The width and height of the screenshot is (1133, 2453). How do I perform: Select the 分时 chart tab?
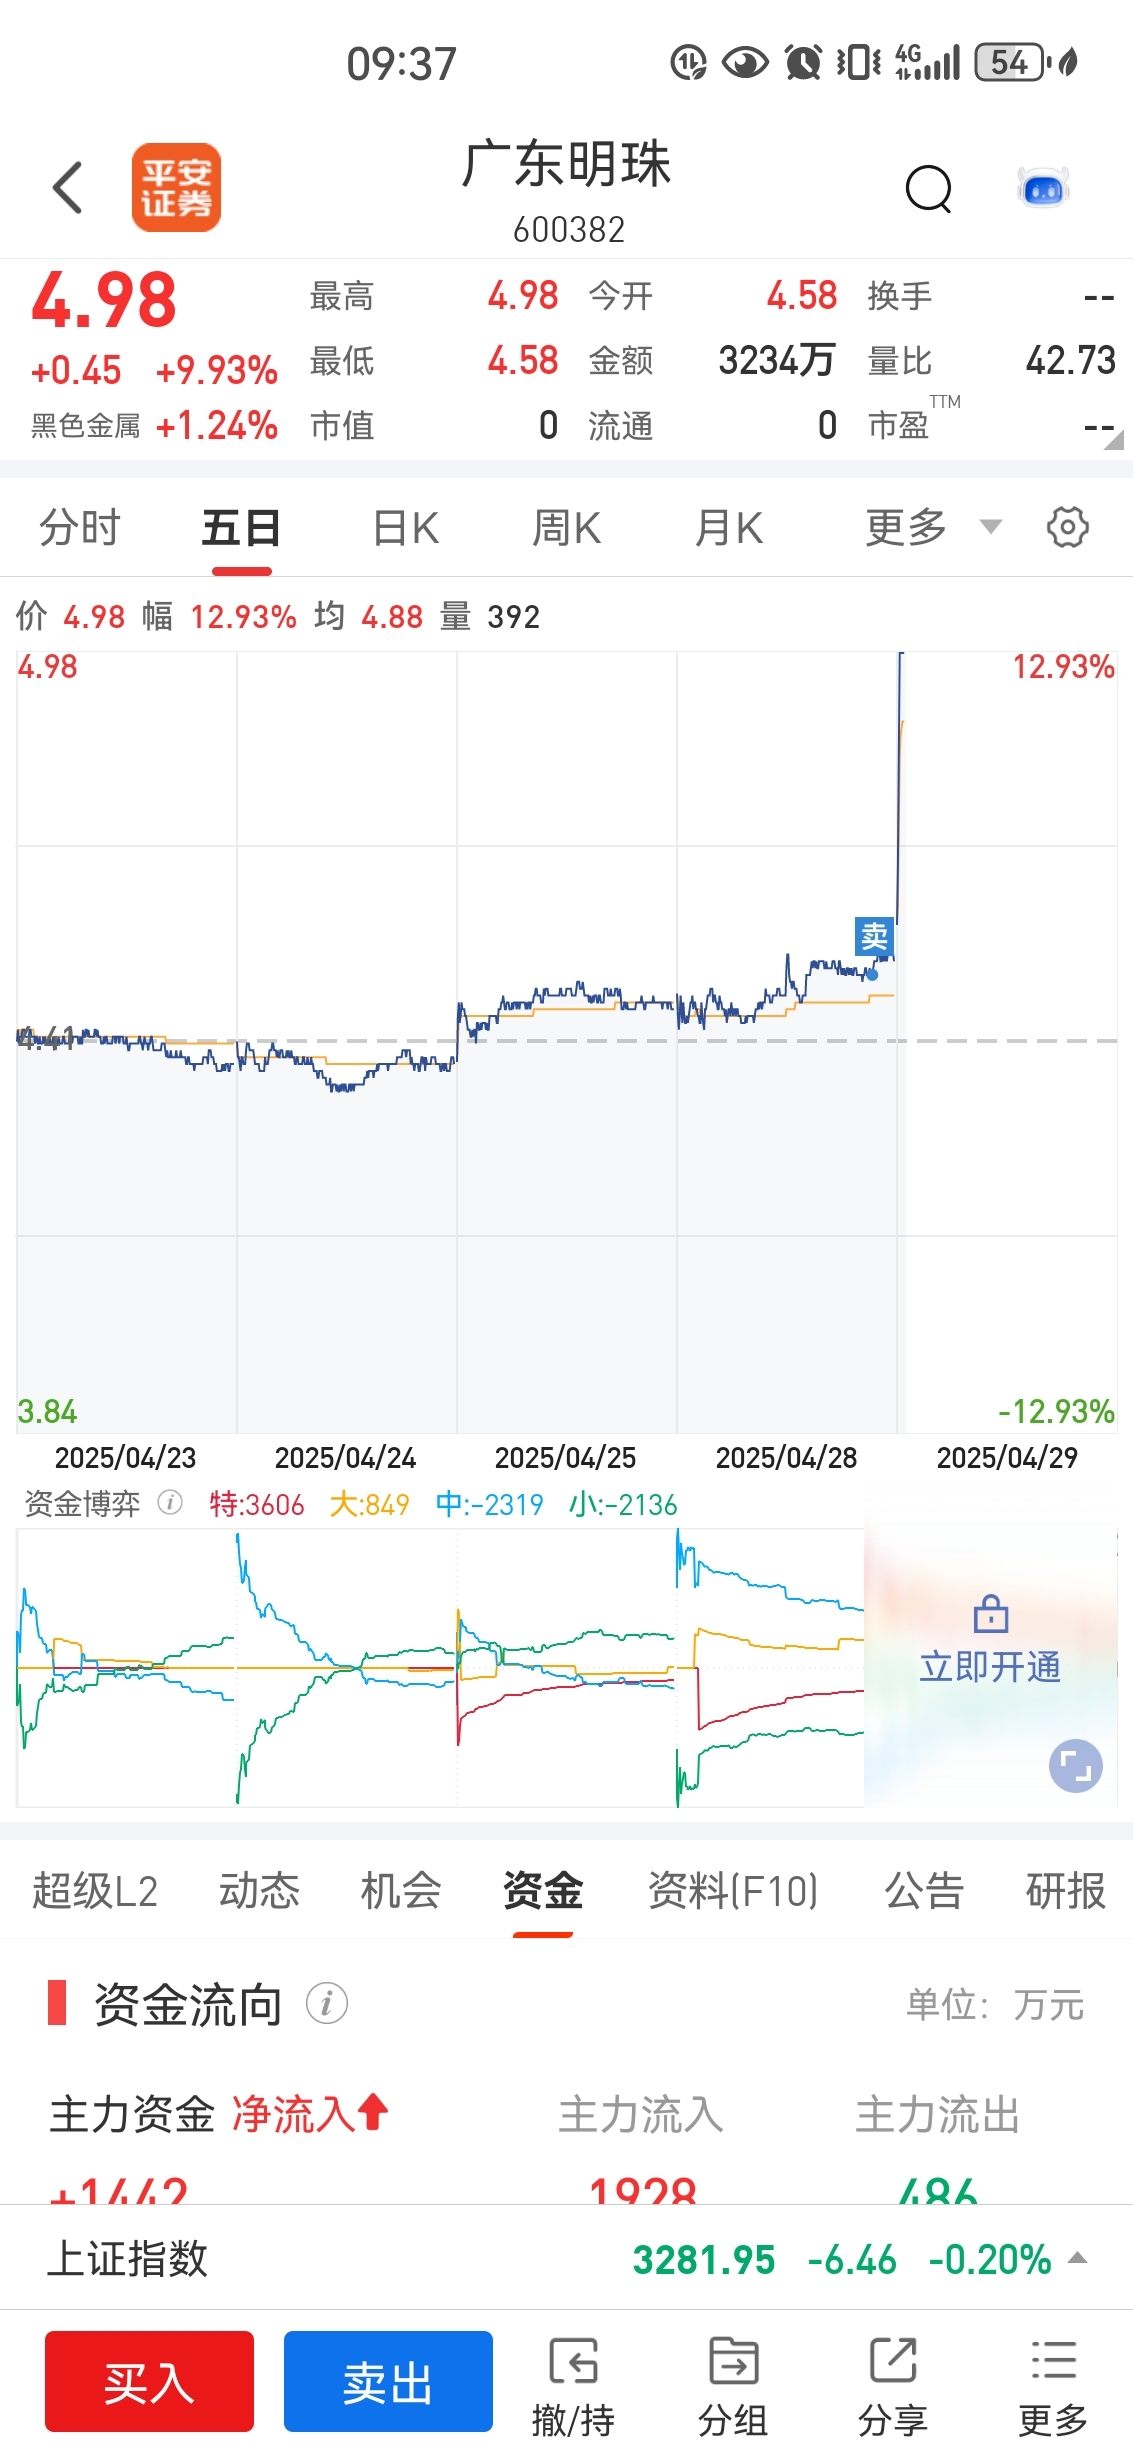(x=80, y=528)
